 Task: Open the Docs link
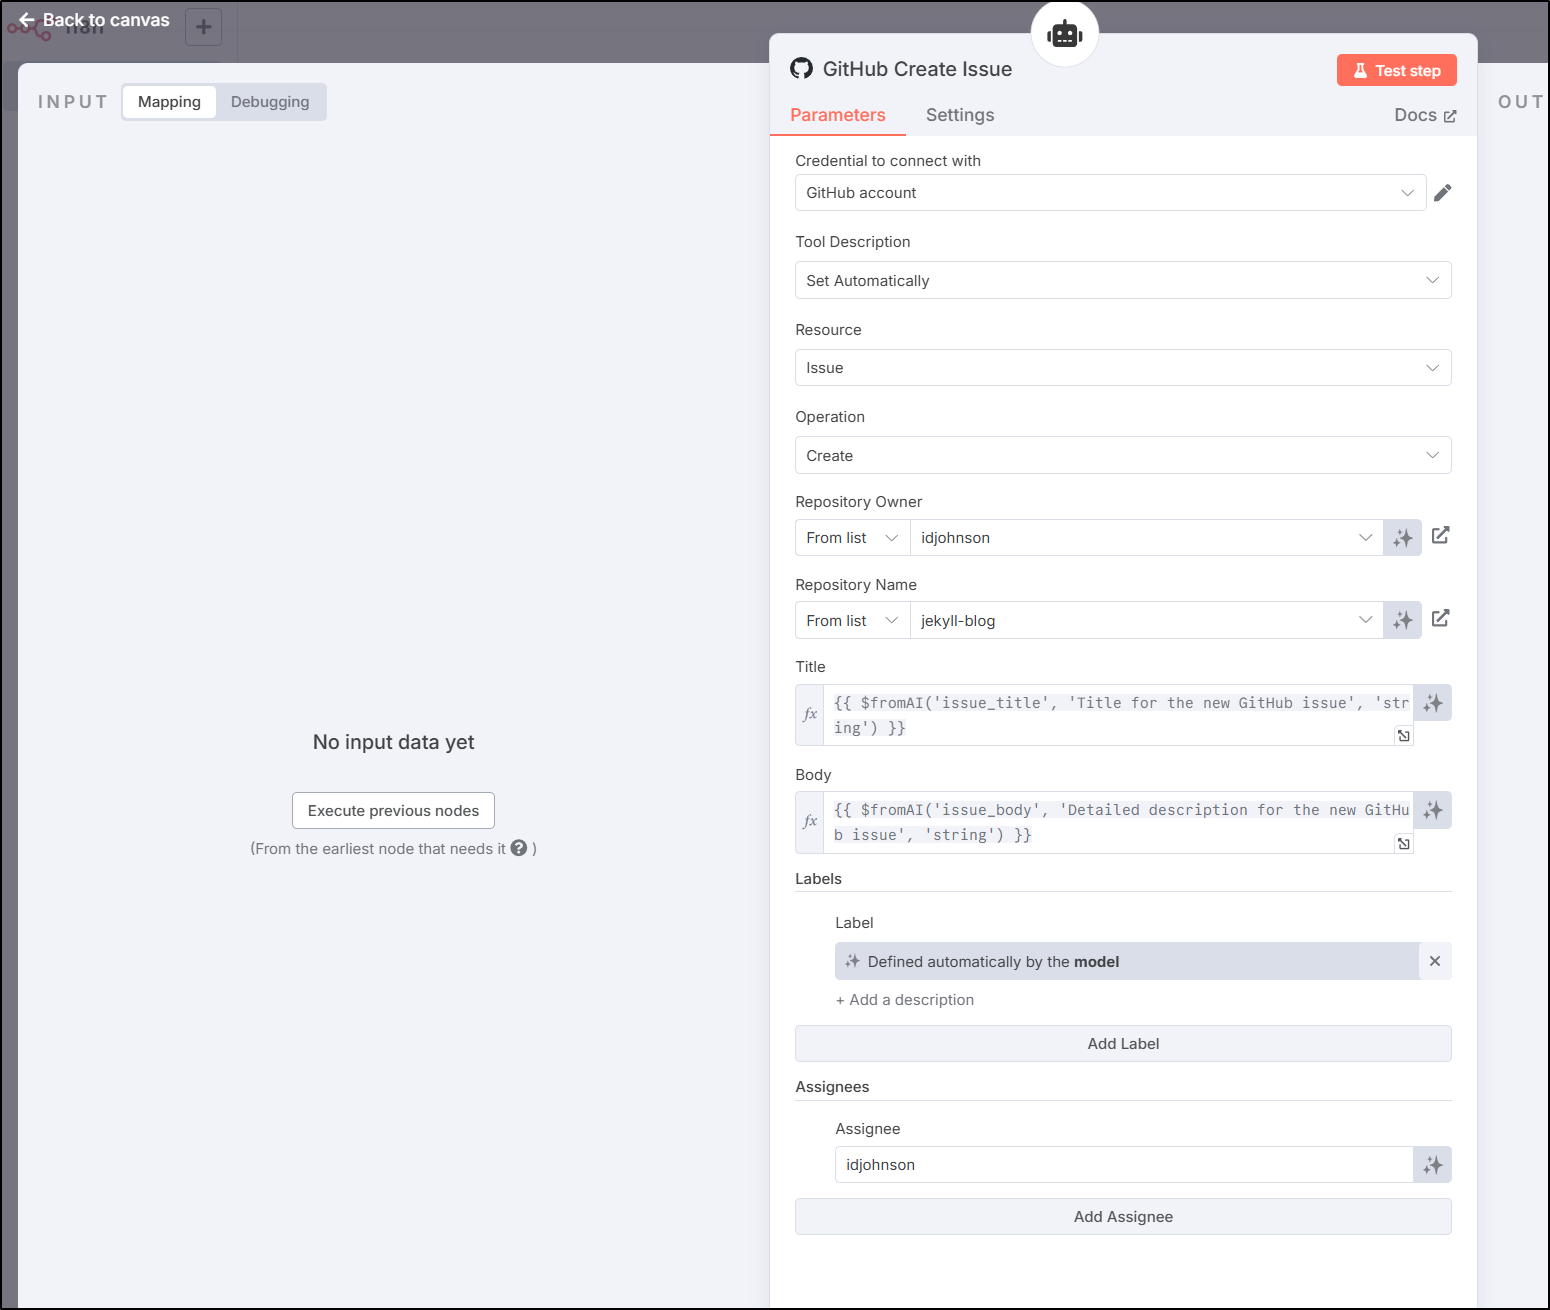(1425, 115)
